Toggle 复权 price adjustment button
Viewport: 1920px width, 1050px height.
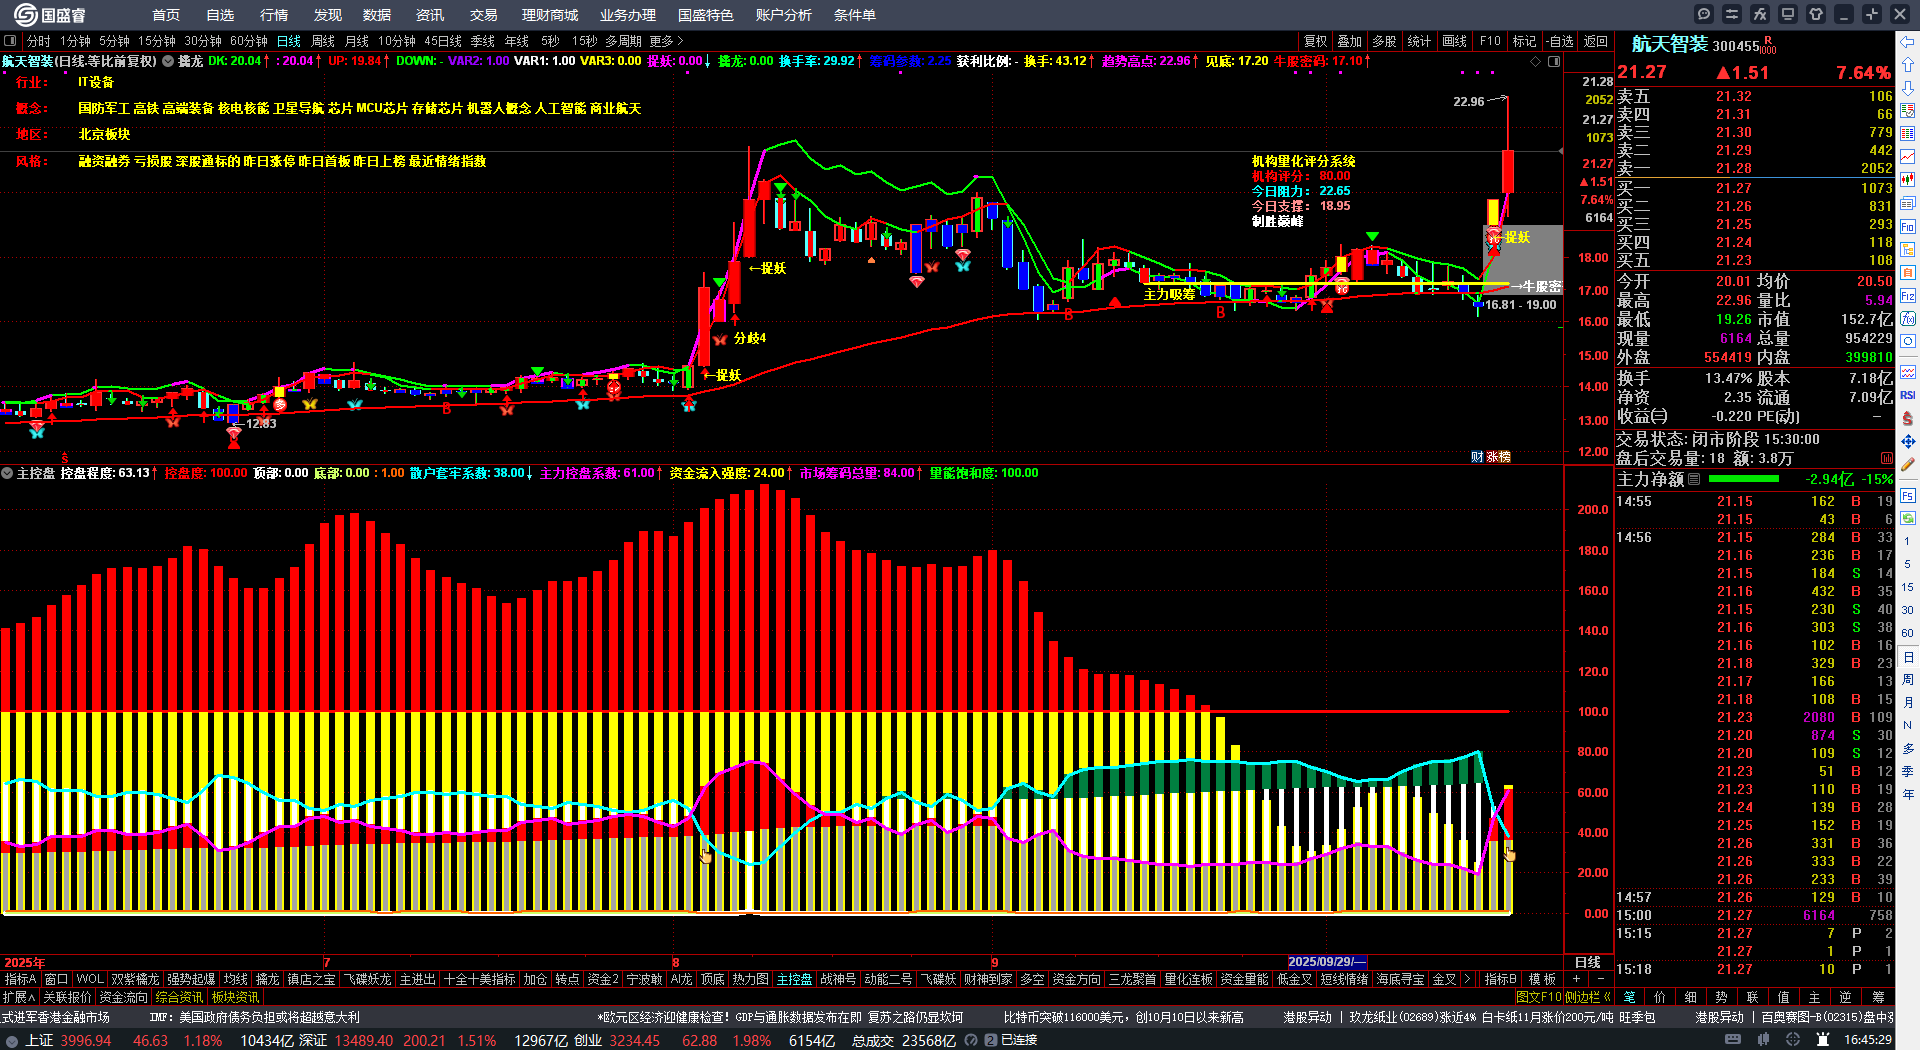1315,41
